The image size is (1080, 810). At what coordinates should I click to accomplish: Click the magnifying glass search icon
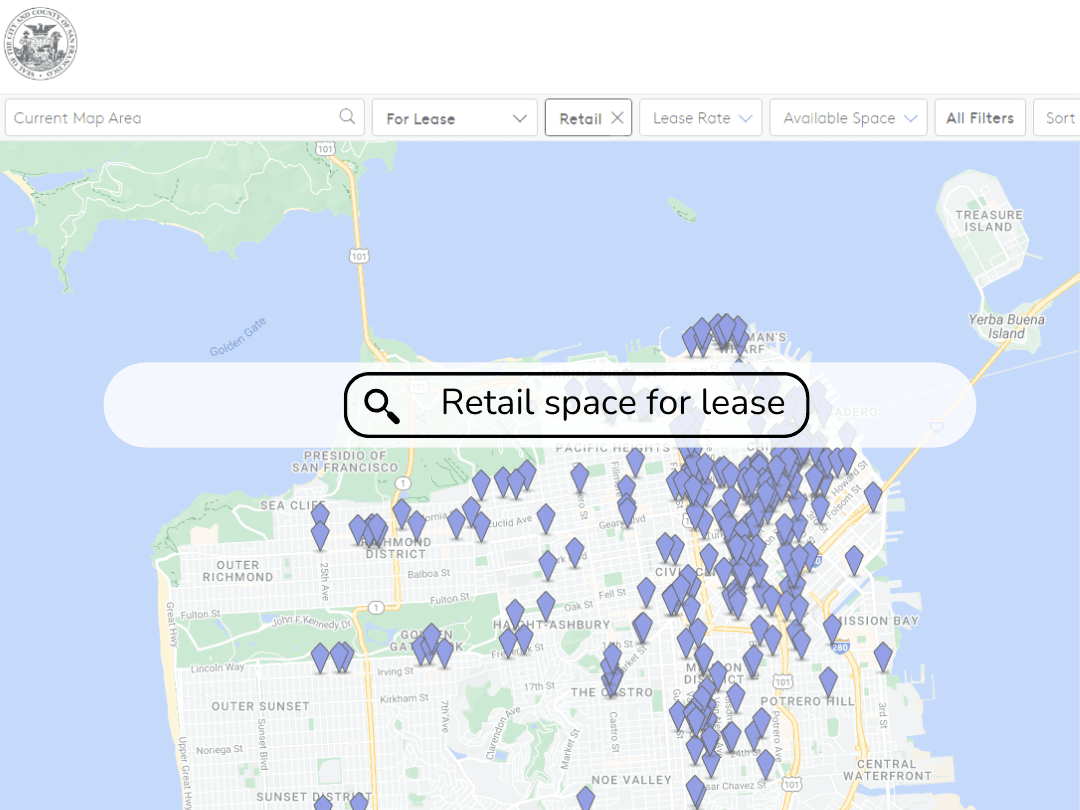pyautogui.click(x=346, y=117)
